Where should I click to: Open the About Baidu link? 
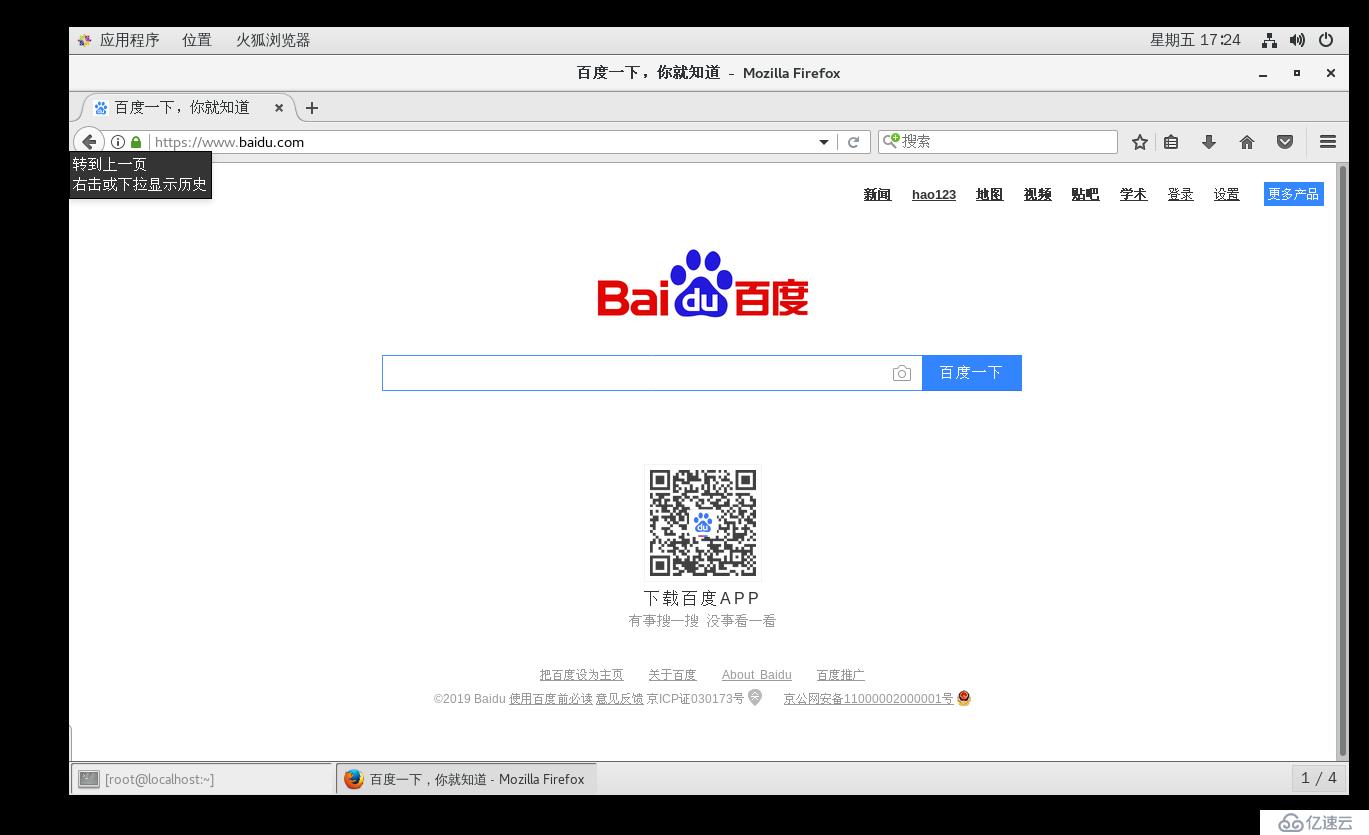pos(756,675)
